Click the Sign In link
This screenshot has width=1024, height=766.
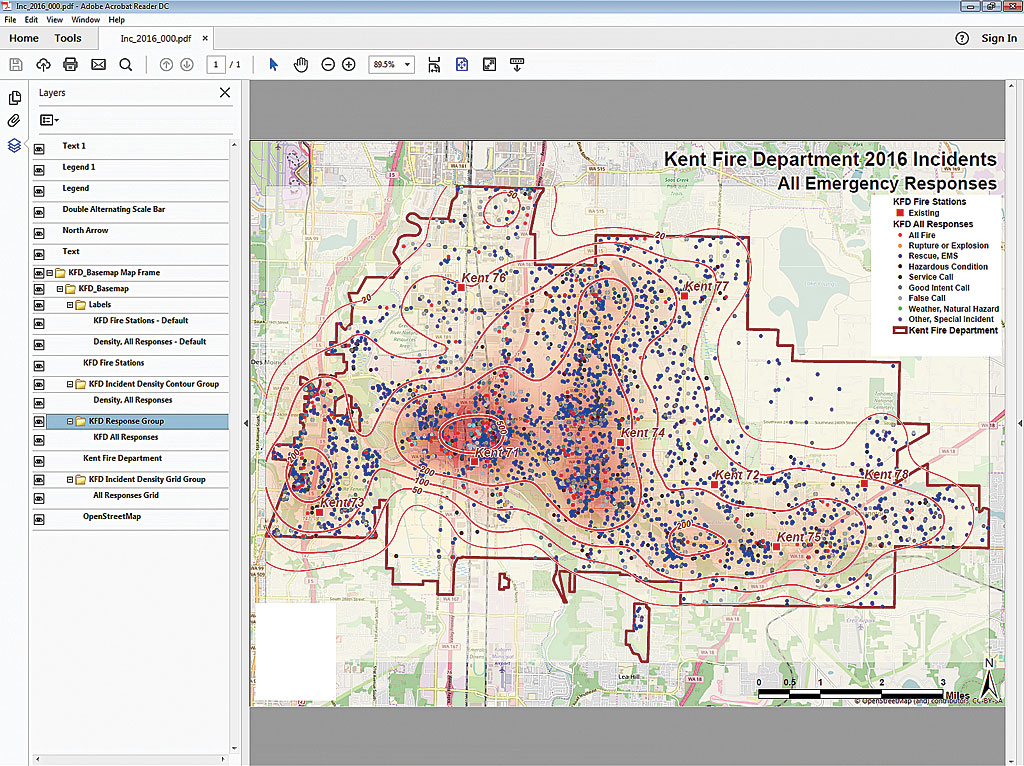998,38
